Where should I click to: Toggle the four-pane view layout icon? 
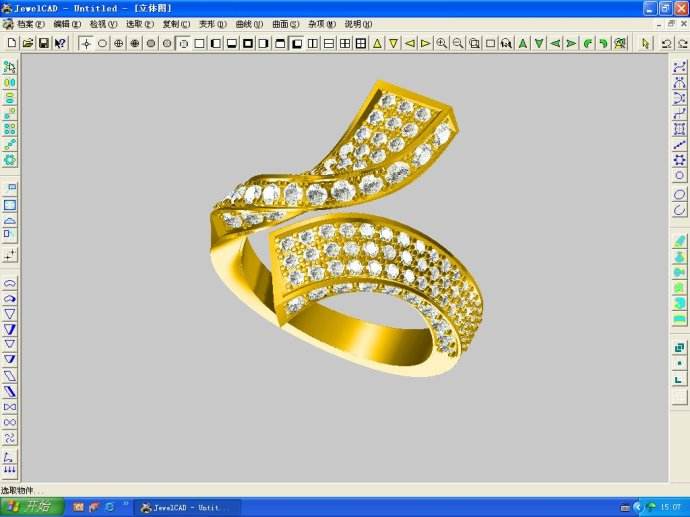tap(345, 43)
